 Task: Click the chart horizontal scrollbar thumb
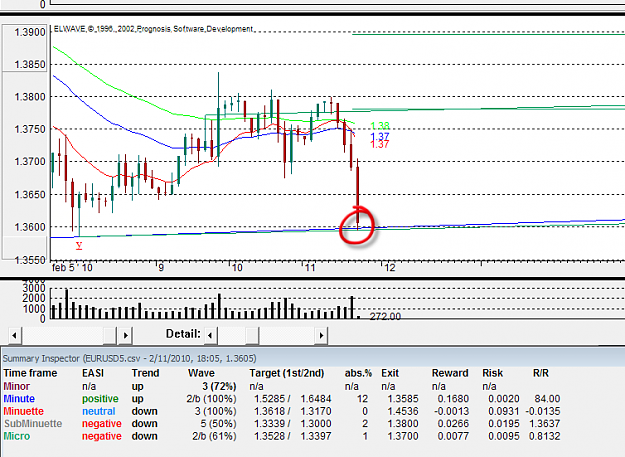[x=109, y=335]
